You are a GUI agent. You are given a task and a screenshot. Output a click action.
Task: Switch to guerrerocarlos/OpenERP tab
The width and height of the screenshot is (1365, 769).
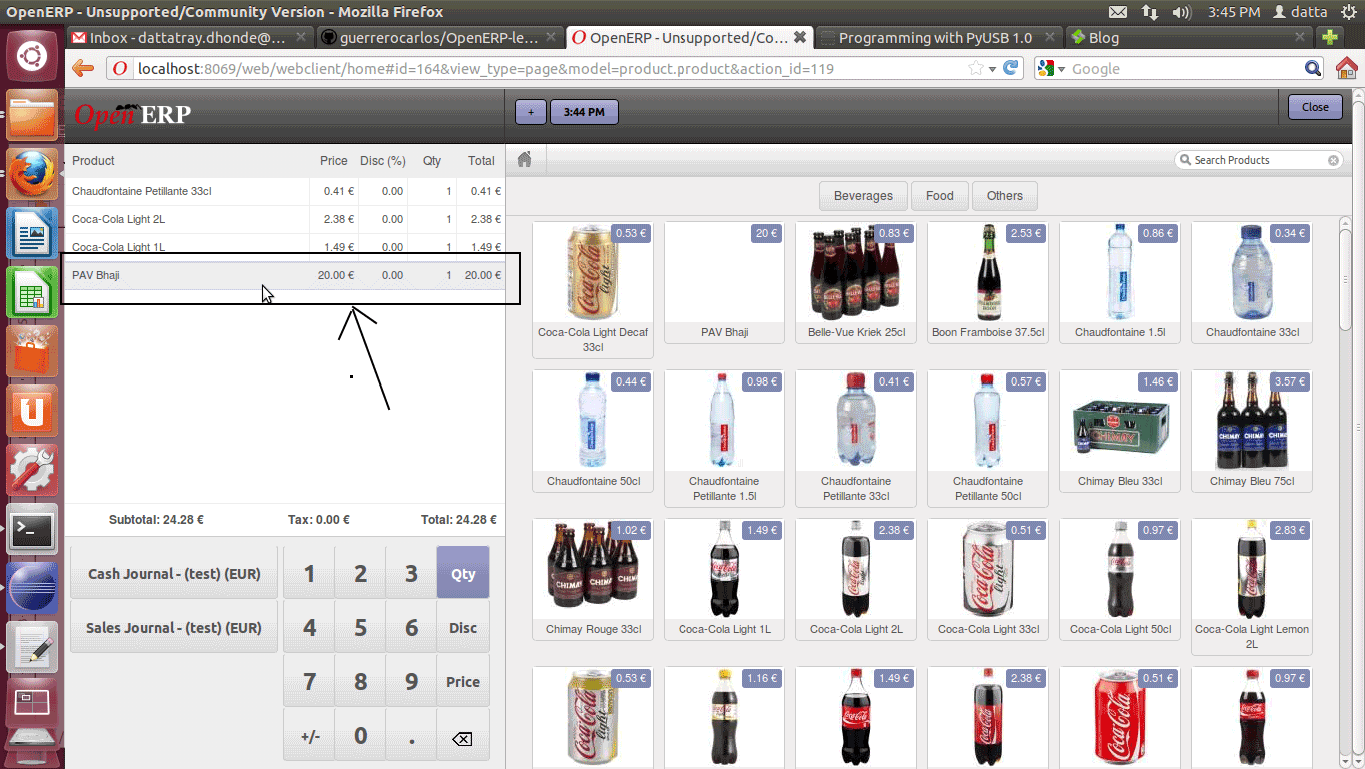pyautogui.click(x=440, y=37)
